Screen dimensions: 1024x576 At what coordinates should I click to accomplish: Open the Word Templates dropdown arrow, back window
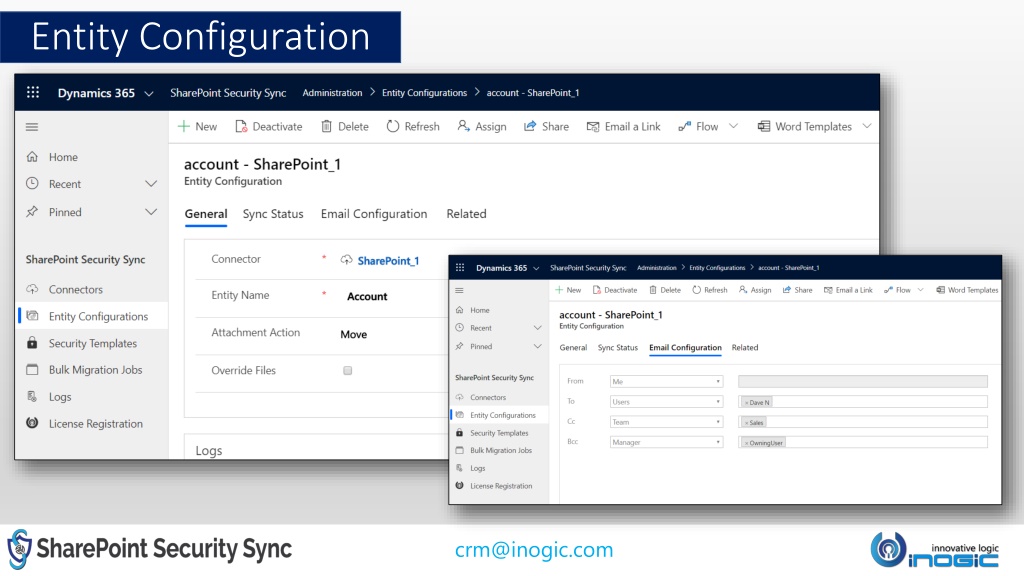[867, 126]
